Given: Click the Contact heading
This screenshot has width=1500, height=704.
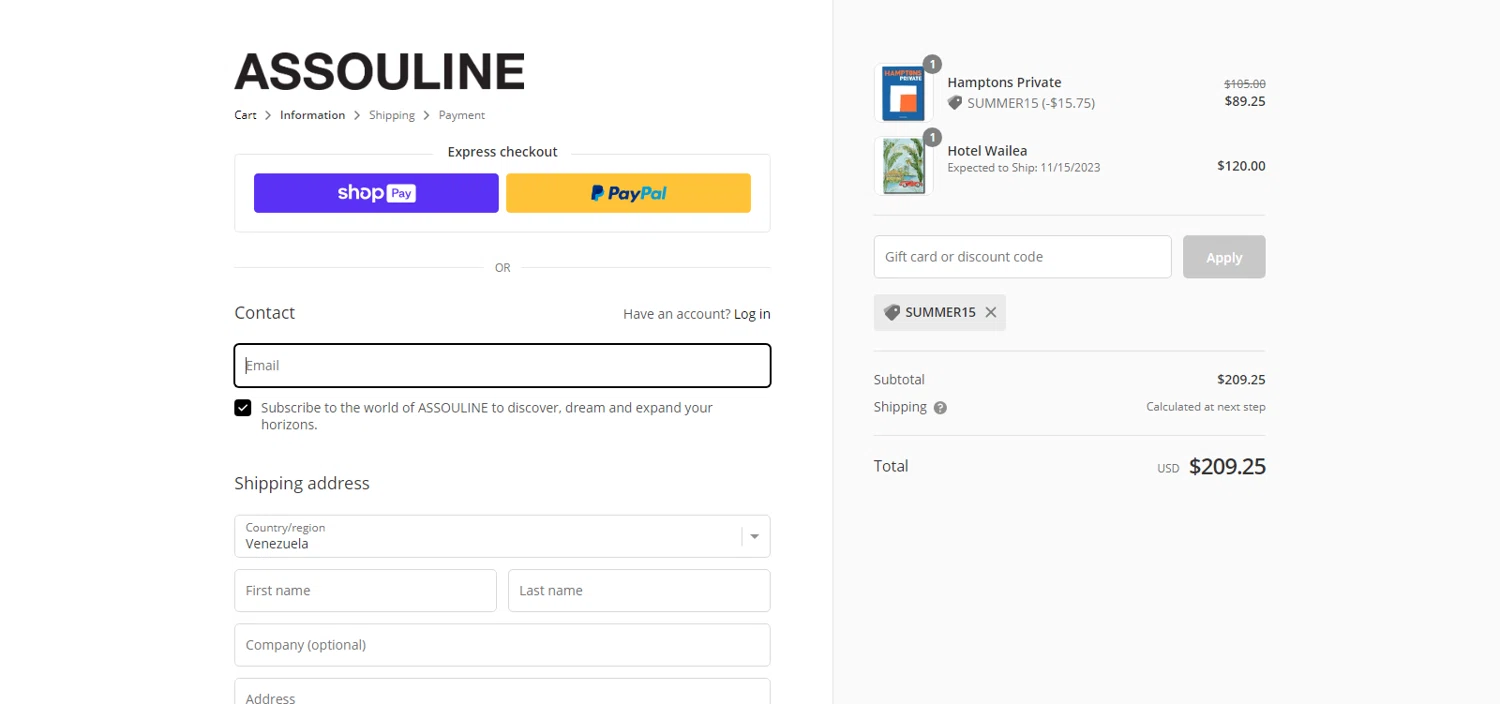Looking at the screenshot, I should (264, 313).
